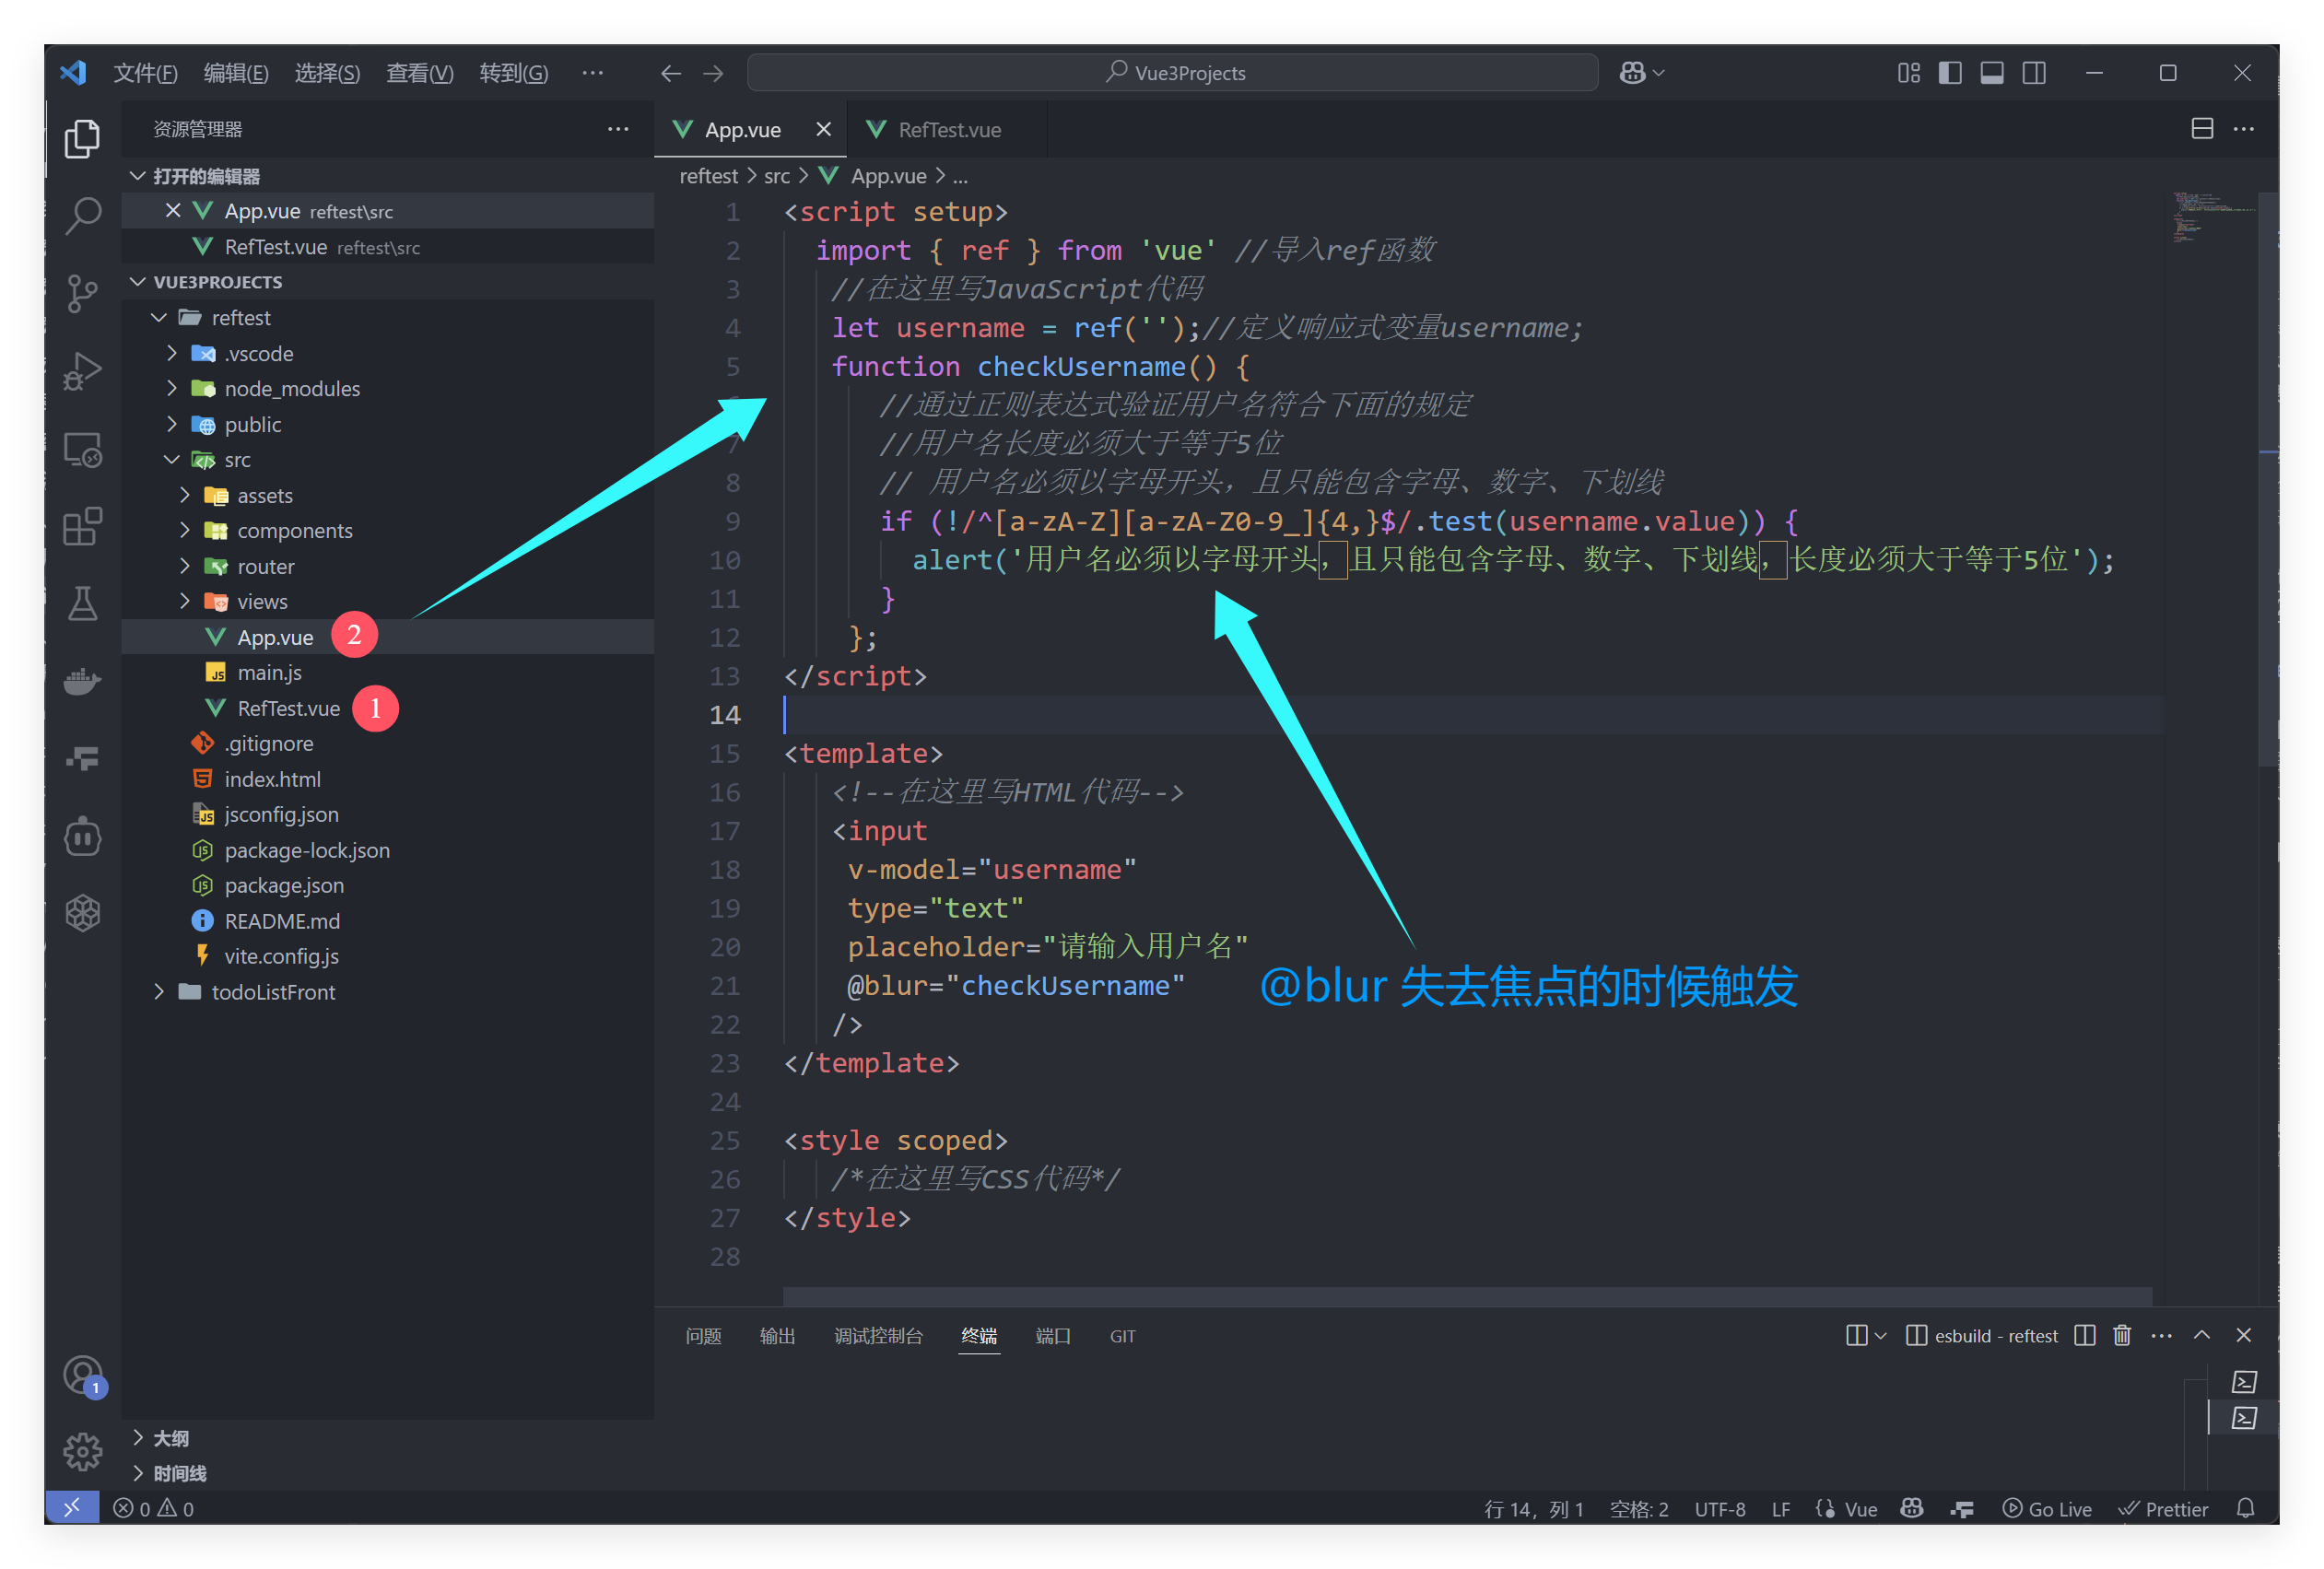This screenshot has height=1569, width=2324.
Task: Open the 选择(S) menu
Action: (327, 73)
